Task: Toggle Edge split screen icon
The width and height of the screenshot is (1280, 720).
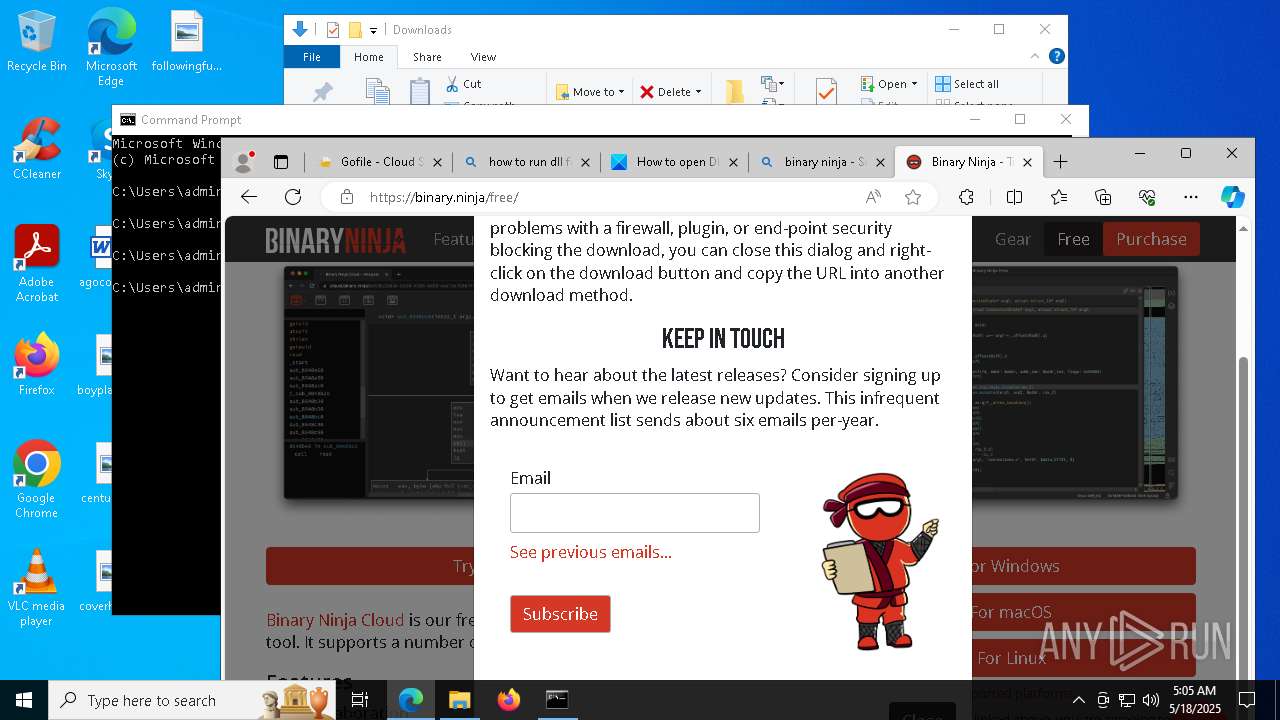Action: tap(1014, 197)
